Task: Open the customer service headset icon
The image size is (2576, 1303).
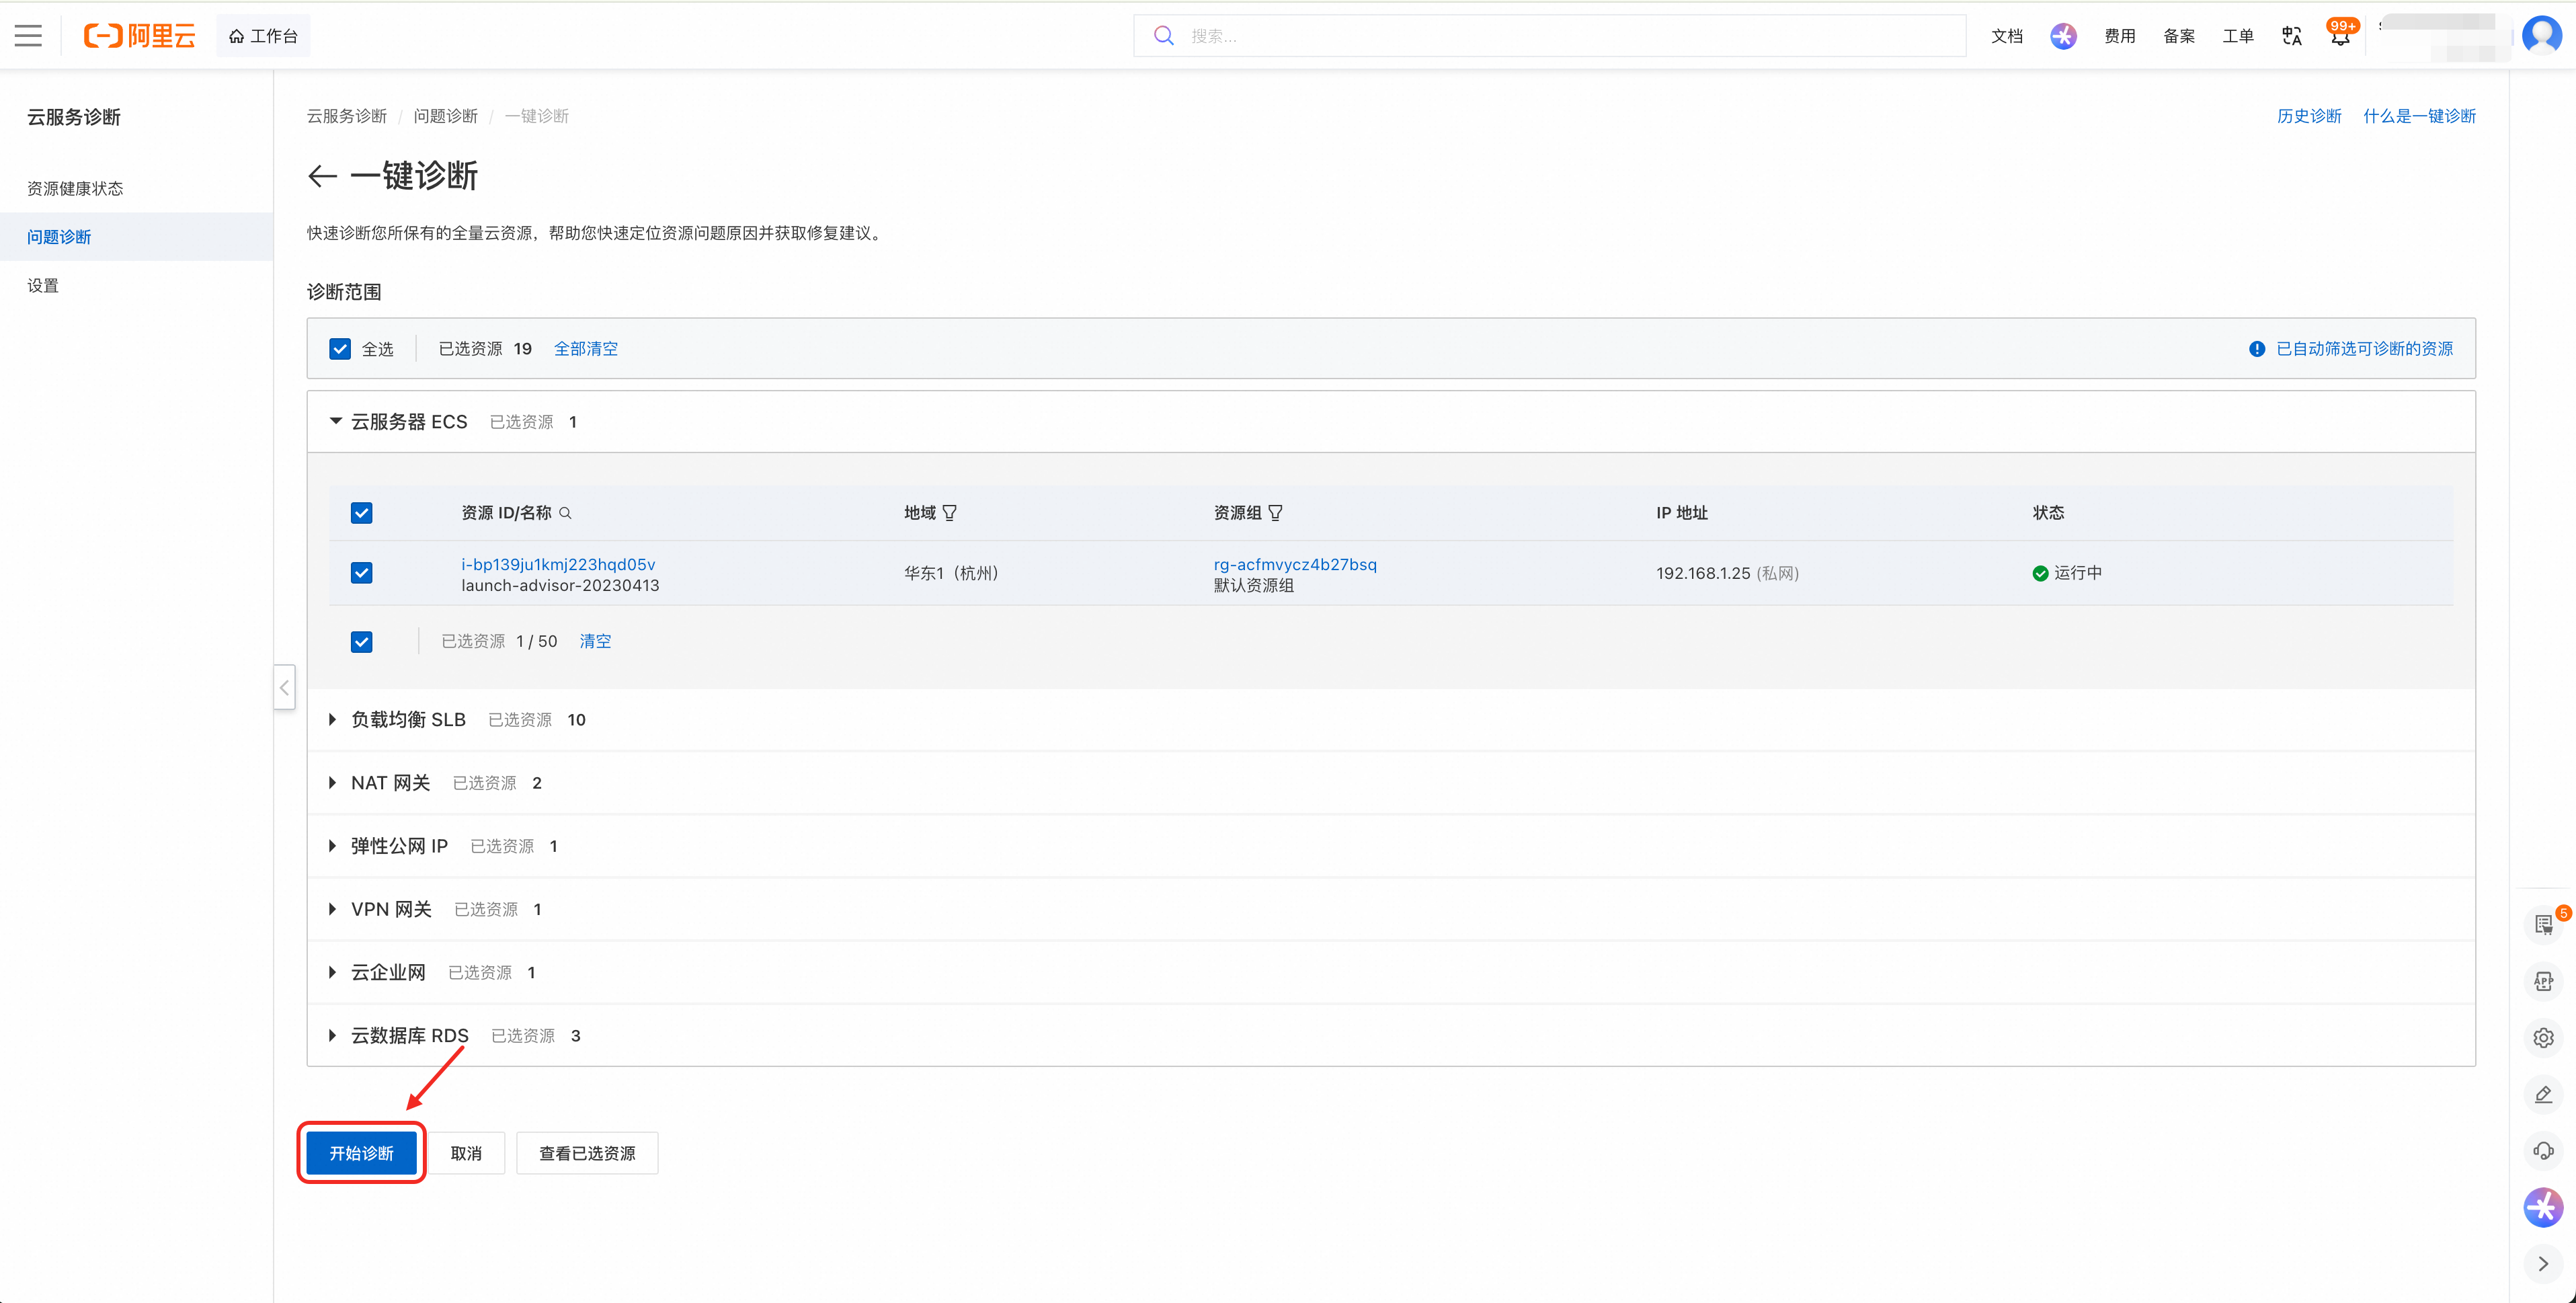Action: click(x=2543, y=1150)
